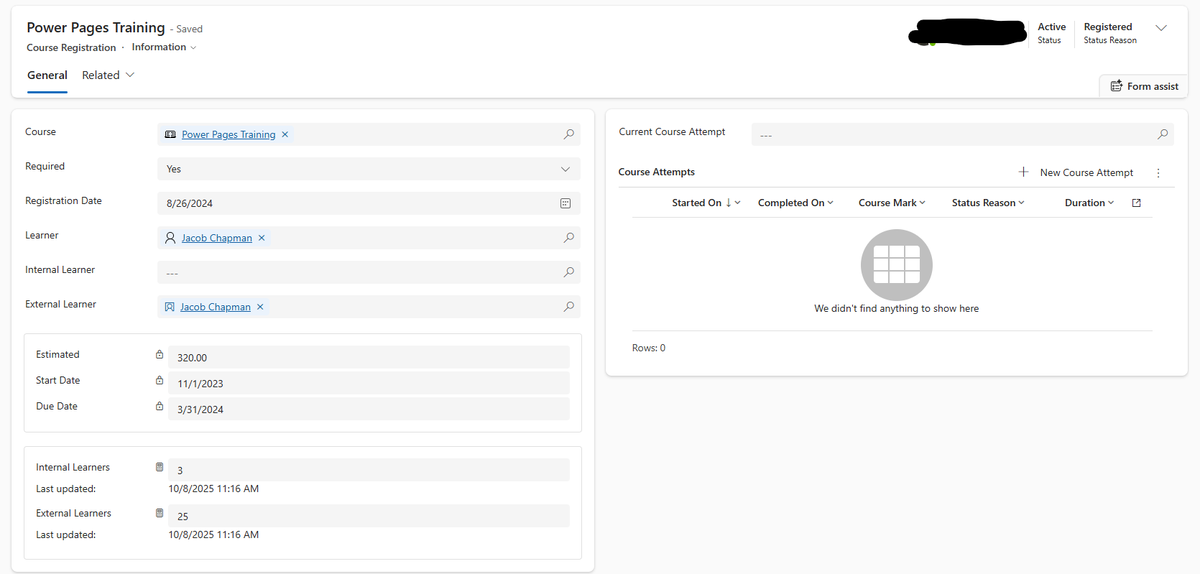Click the Registration Date field 8/26/2024
The width and height of the screenshot is (1200, 574).
click(x=368, y=203)
